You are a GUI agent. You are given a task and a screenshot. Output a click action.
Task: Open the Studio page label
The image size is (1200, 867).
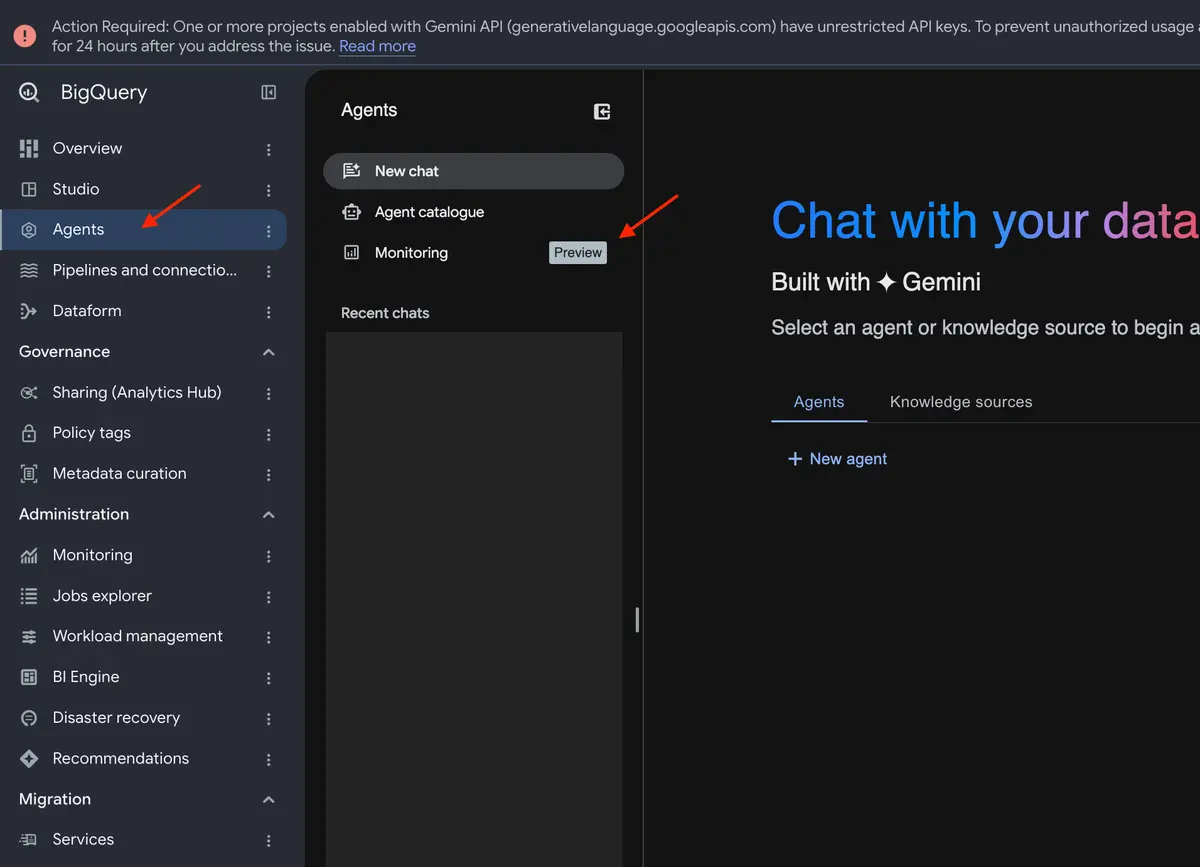tap(76, 189)
